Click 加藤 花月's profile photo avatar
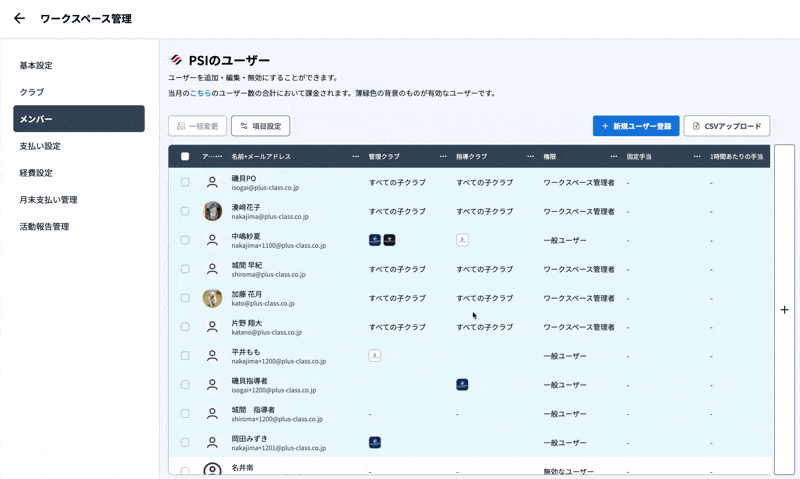 [212, 298]
